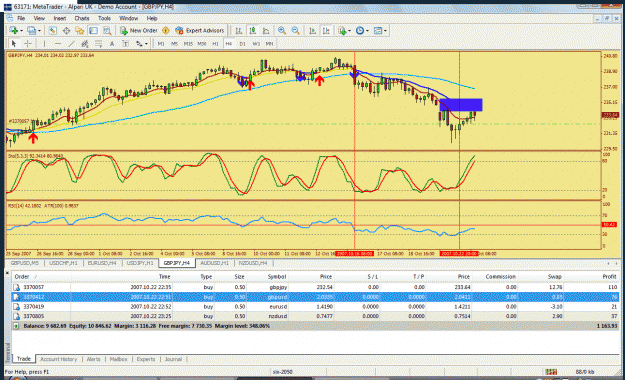Select the Crosshair tool
This screenshot has width=625, height=380.
click(28, 43)
